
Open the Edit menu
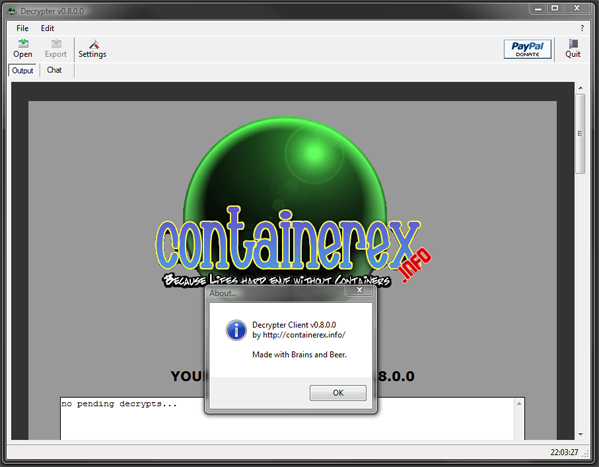tap(47, 28)
